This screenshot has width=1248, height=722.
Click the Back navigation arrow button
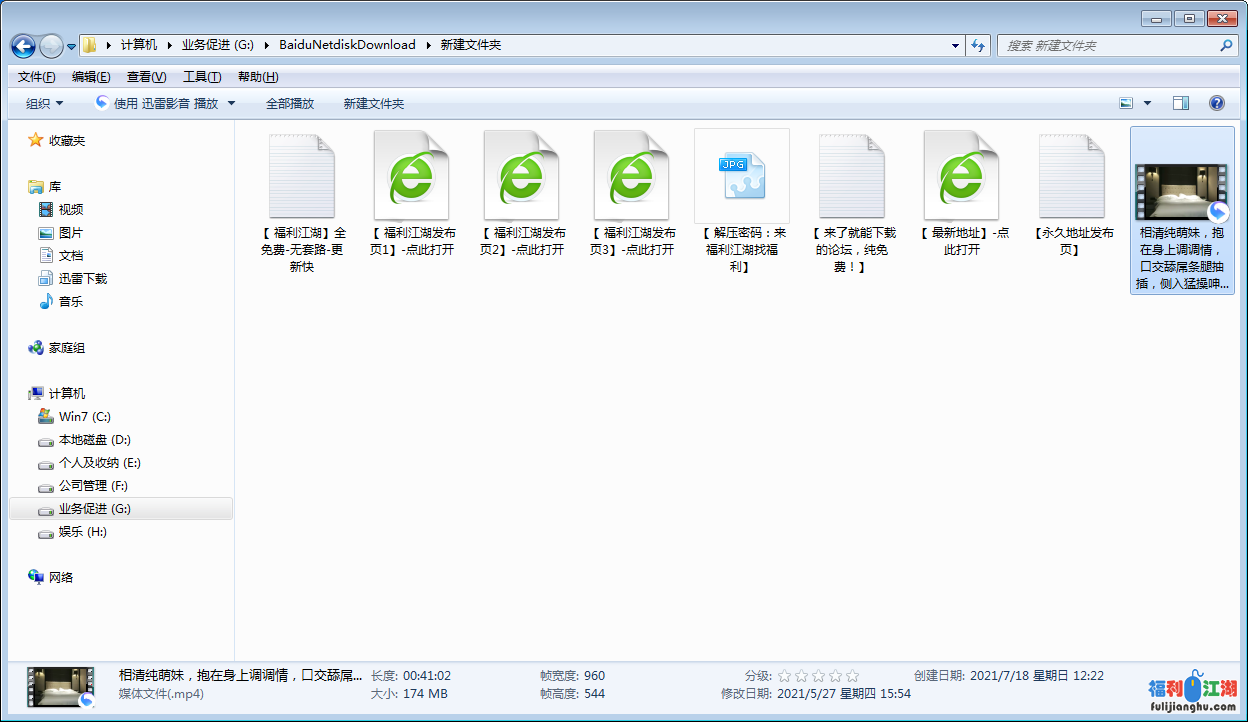[24, 46]
